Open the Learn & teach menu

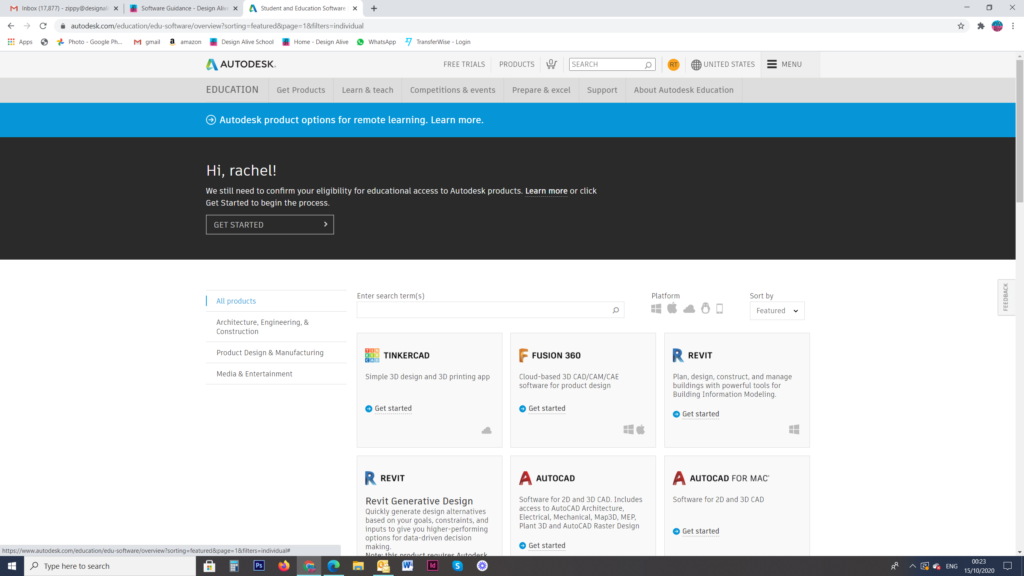368,90
